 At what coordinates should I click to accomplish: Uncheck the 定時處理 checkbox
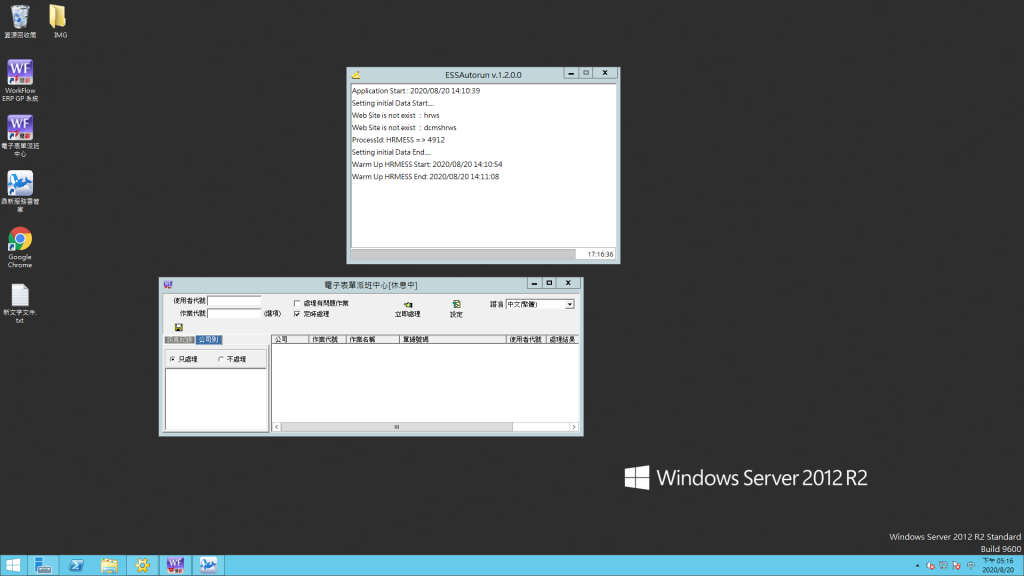(297, 314)
